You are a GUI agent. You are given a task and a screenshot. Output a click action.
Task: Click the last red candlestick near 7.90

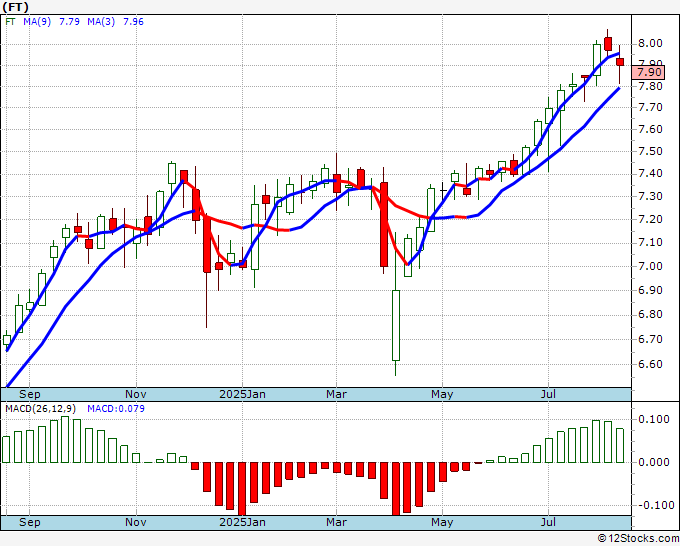coord(620,62)
